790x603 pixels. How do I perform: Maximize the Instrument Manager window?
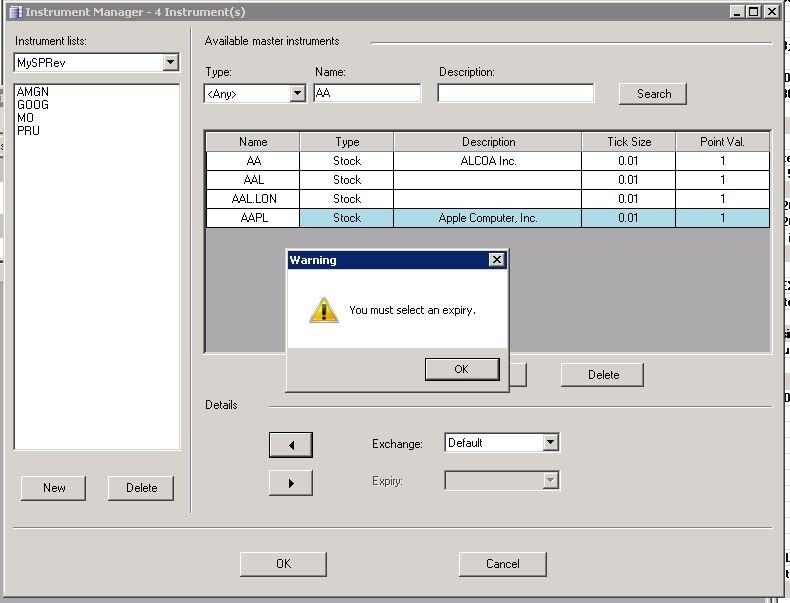pyautogui.click(x=754, y=12)
